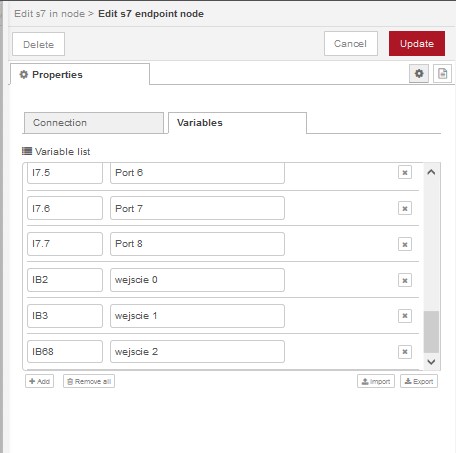Image resolution: width=456 pixels, height=453 pixels.
Task: Add a new variable to list
Action: [39, 381]
